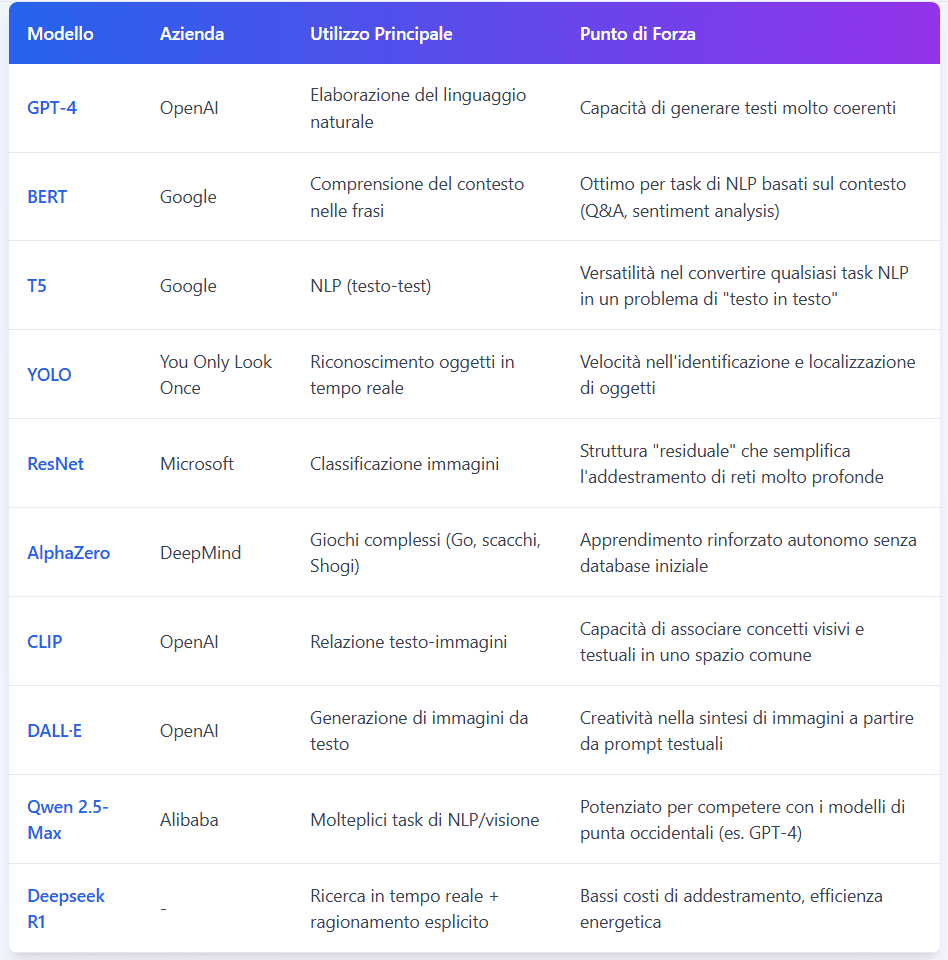Viewport: 948px width, 960px height.
Task: Click the Microsoft company cell
Action: tap(197, 463)
